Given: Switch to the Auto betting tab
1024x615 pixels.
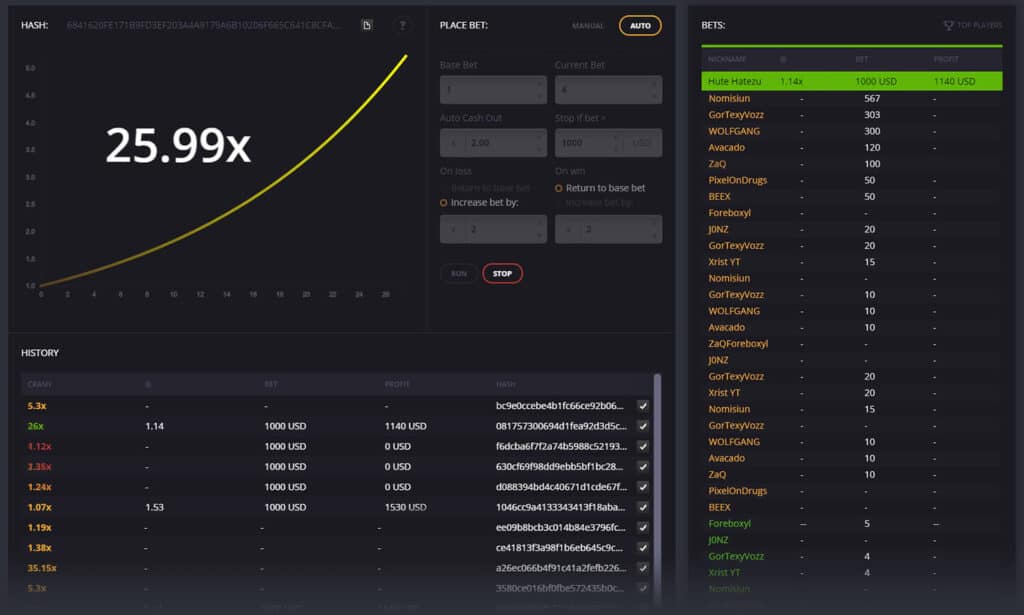Looking at the screenshot, I should 640,26.
